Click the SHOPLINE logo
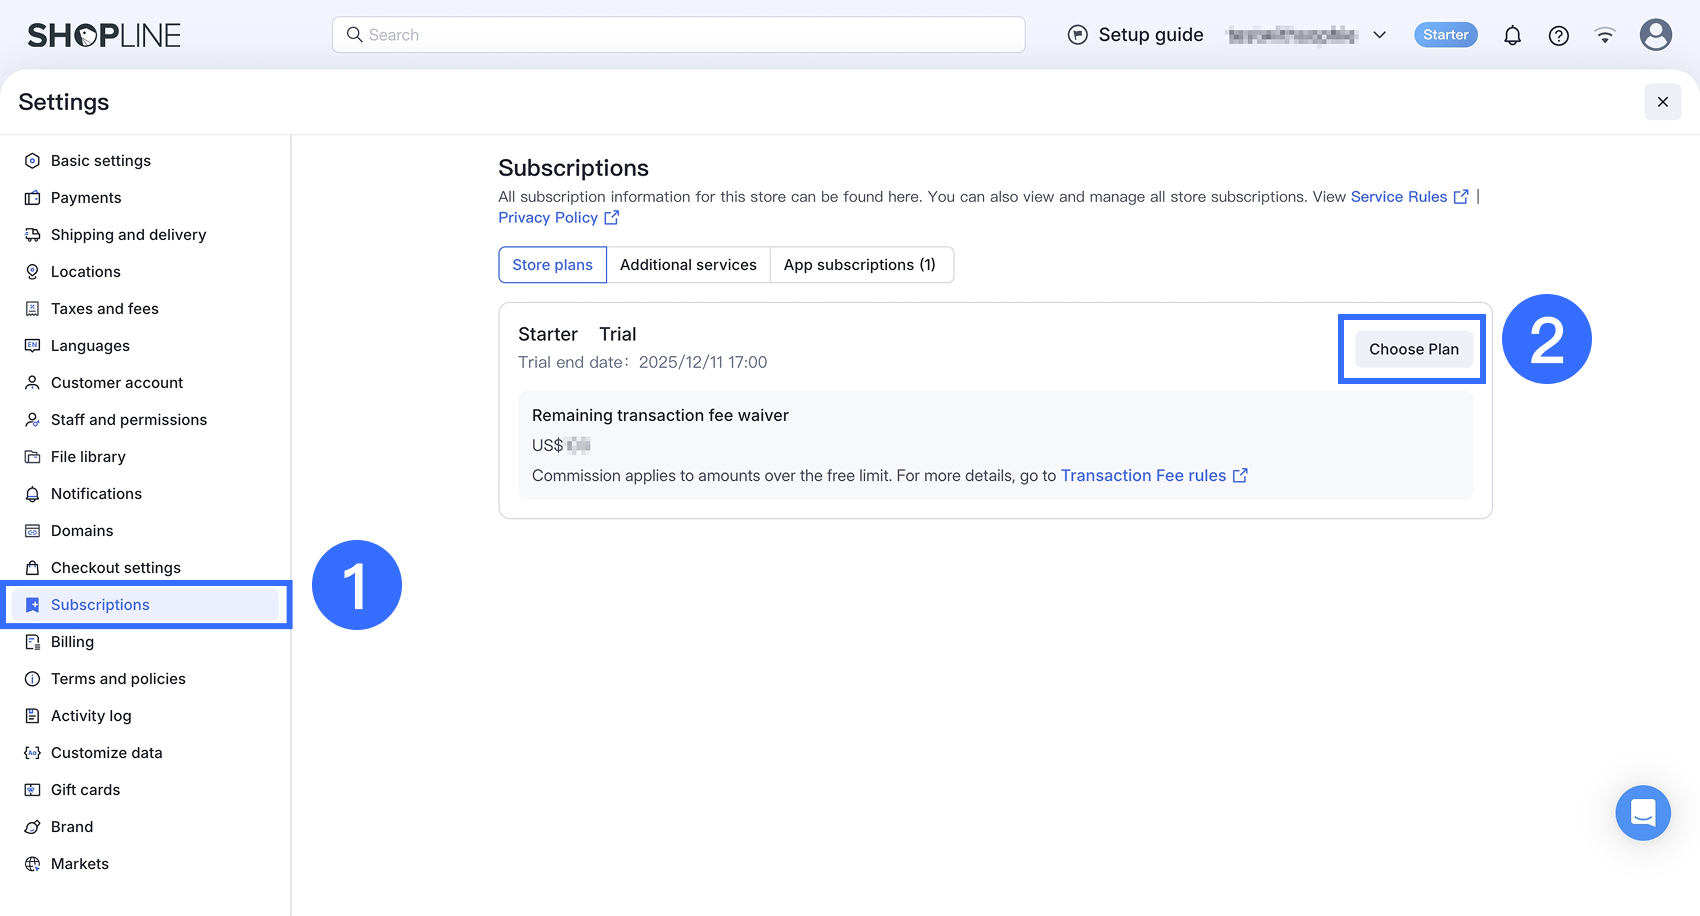 tap(104, 36)
